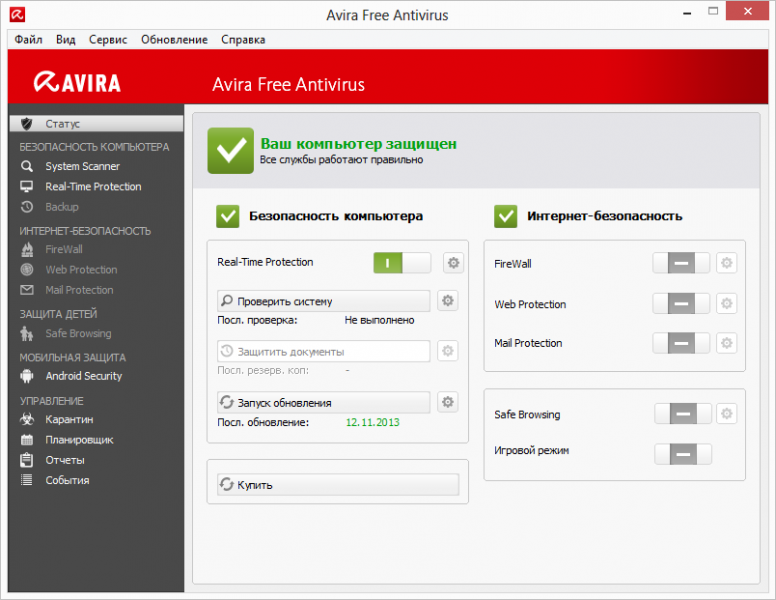
Task: Open the FireWall settings gear
Action: point(727,263)
